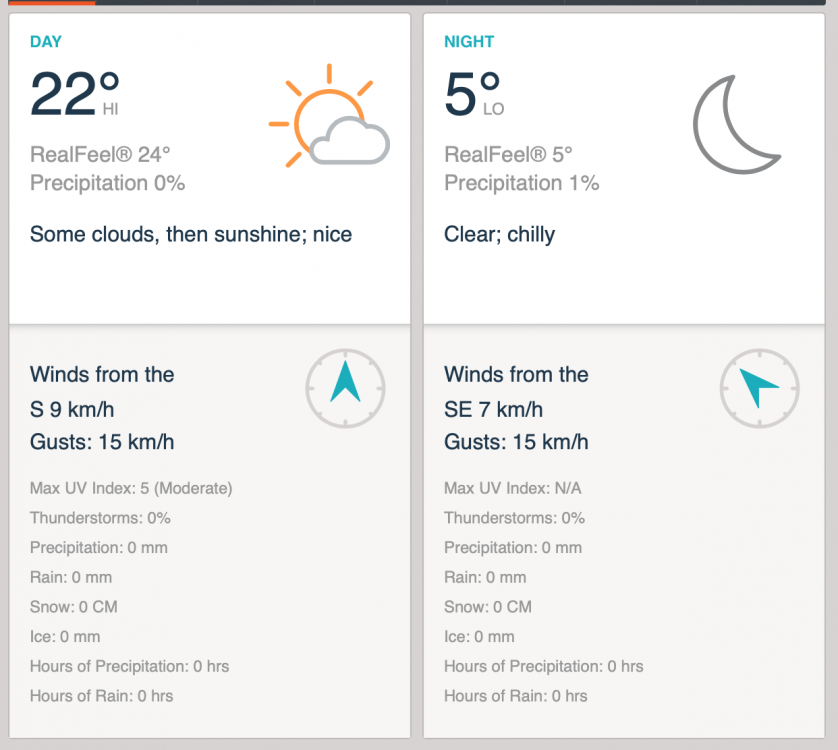Click the S 9 km/h wind reading
The width and height of the screenshot is (838, 750).
click(x=79, y=409)
